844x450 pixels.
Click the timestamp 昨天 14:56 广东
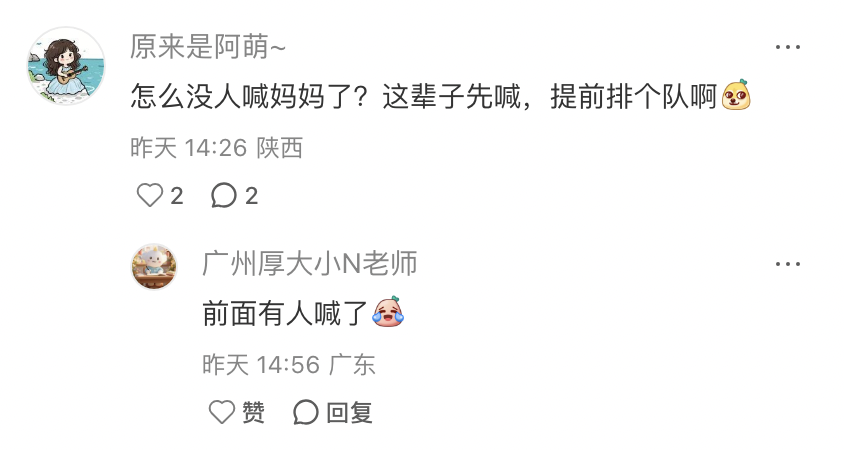(x=289, y=364)
